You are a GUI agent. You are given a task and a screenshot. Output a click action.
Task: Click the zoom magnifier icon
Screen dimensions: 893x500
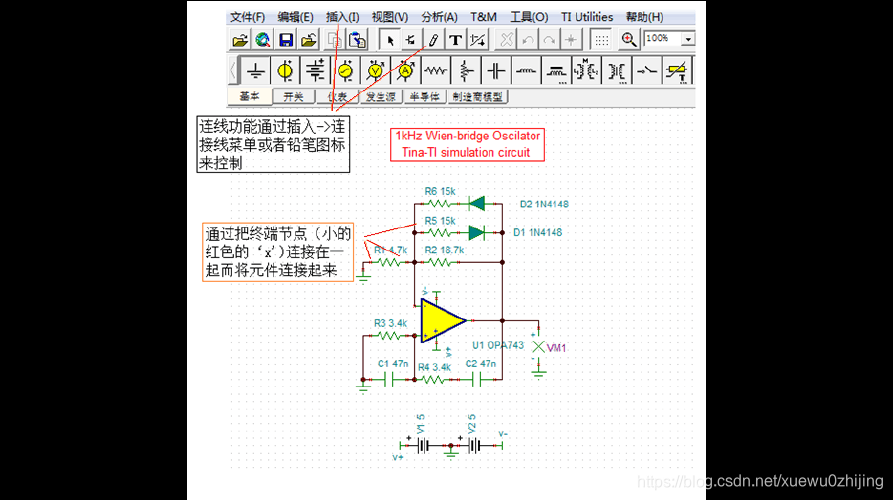click(629, 40)
